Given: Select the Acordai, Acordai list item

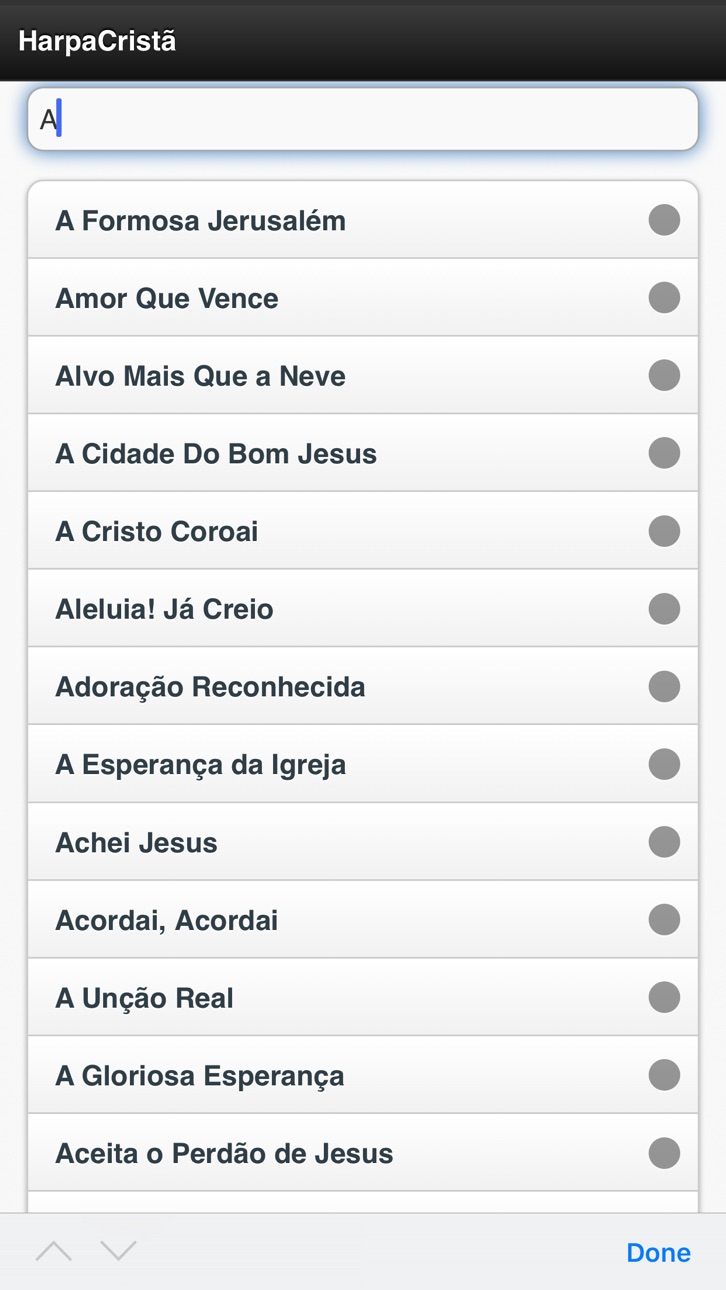Looking at the screenshot, I should tap(363, 920).
